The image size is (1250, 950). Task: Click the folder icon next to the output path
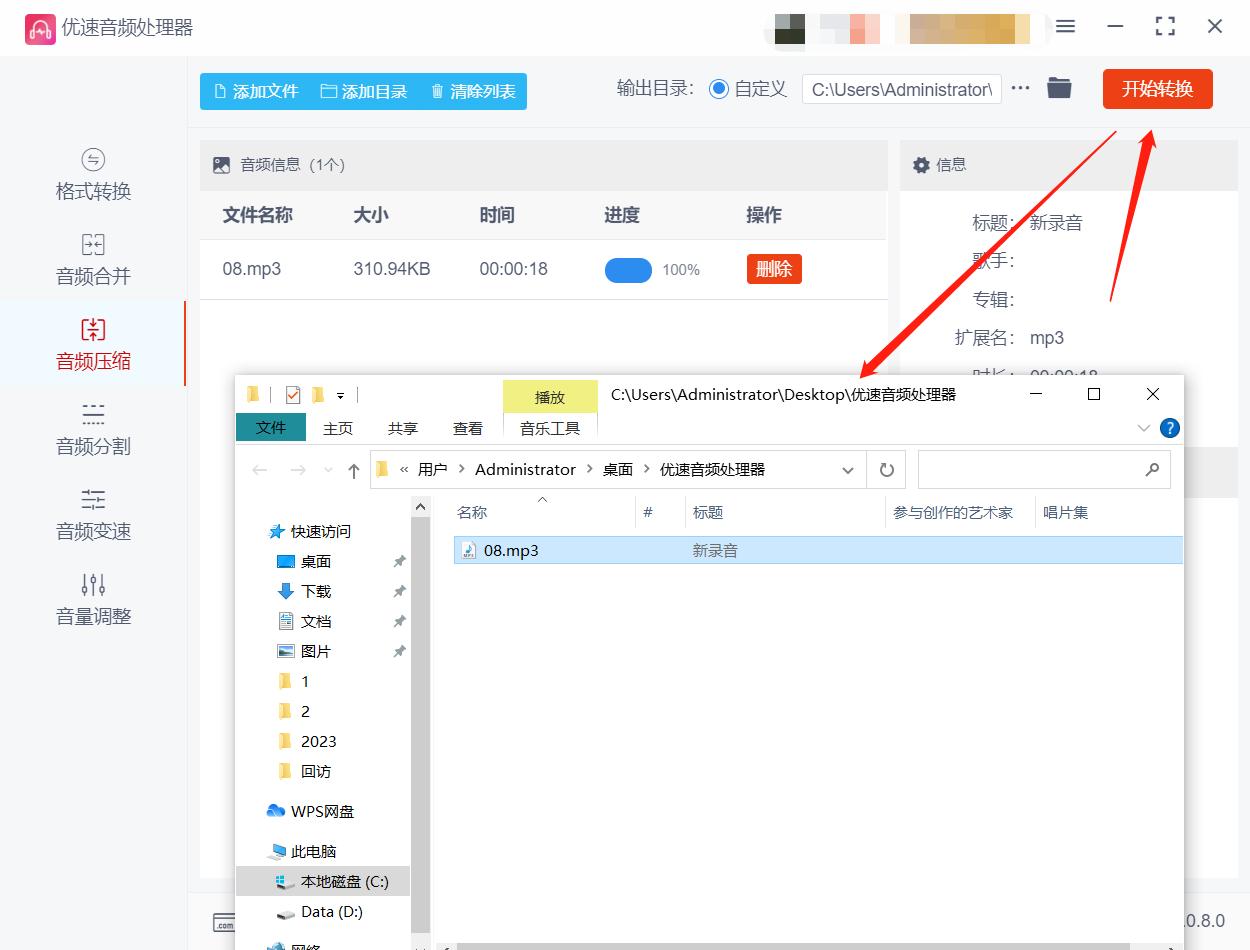[1059, 88]
